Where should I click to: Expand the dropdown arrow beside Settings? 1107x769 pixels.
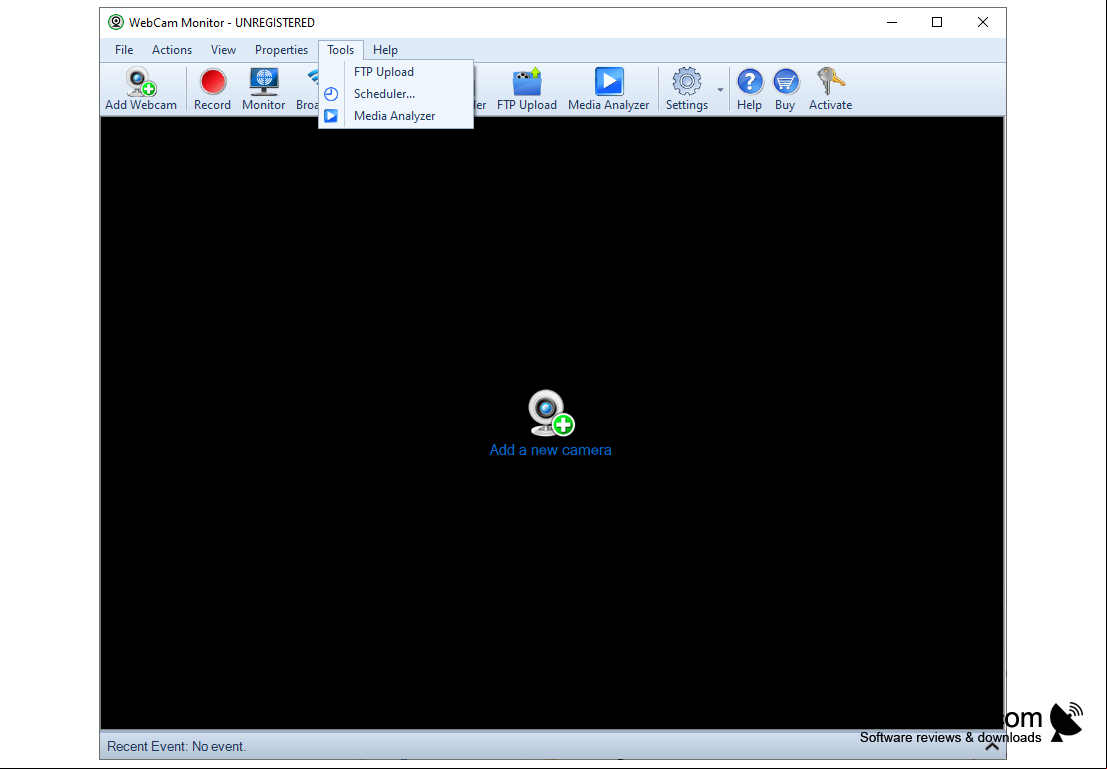[x=720, y=90]
